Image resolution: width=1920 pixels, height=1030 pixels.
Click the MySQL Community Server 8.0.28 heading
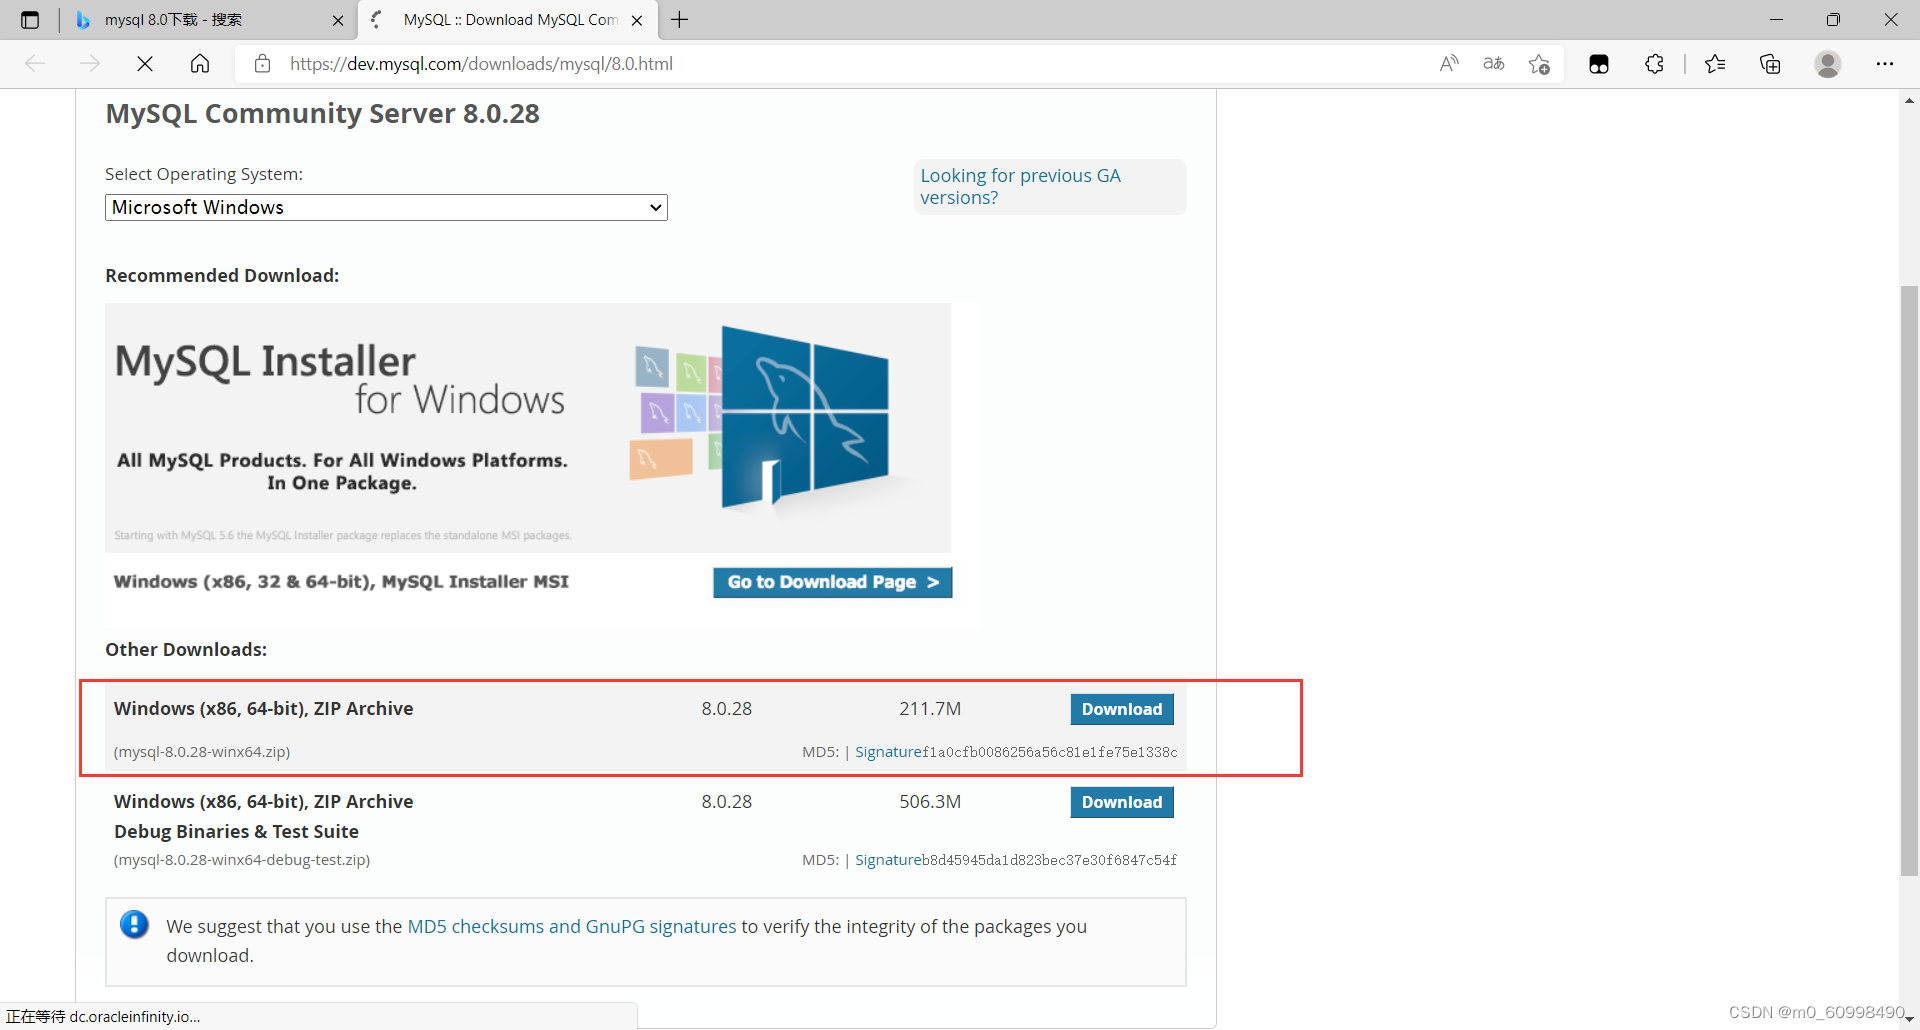pyautogui.click(x=322, y=114)
